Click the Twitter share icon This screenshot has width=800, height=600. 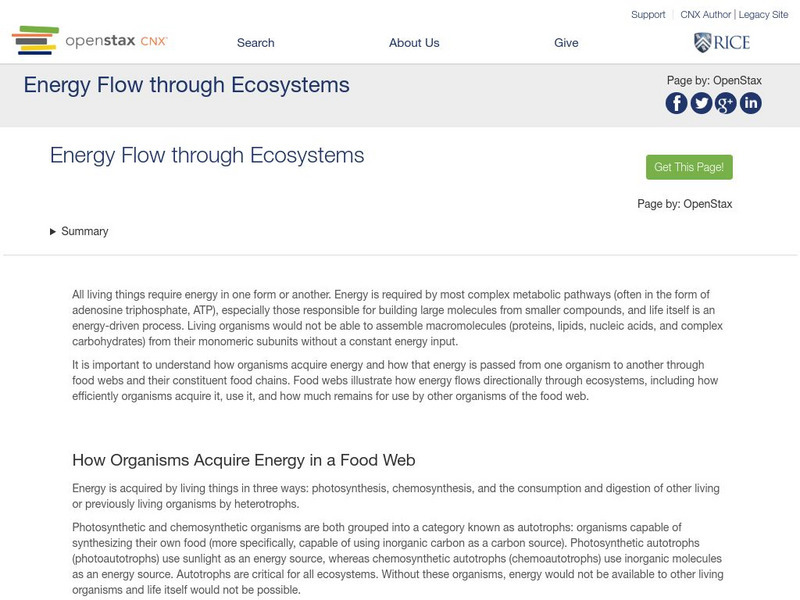tap(702, 103)
